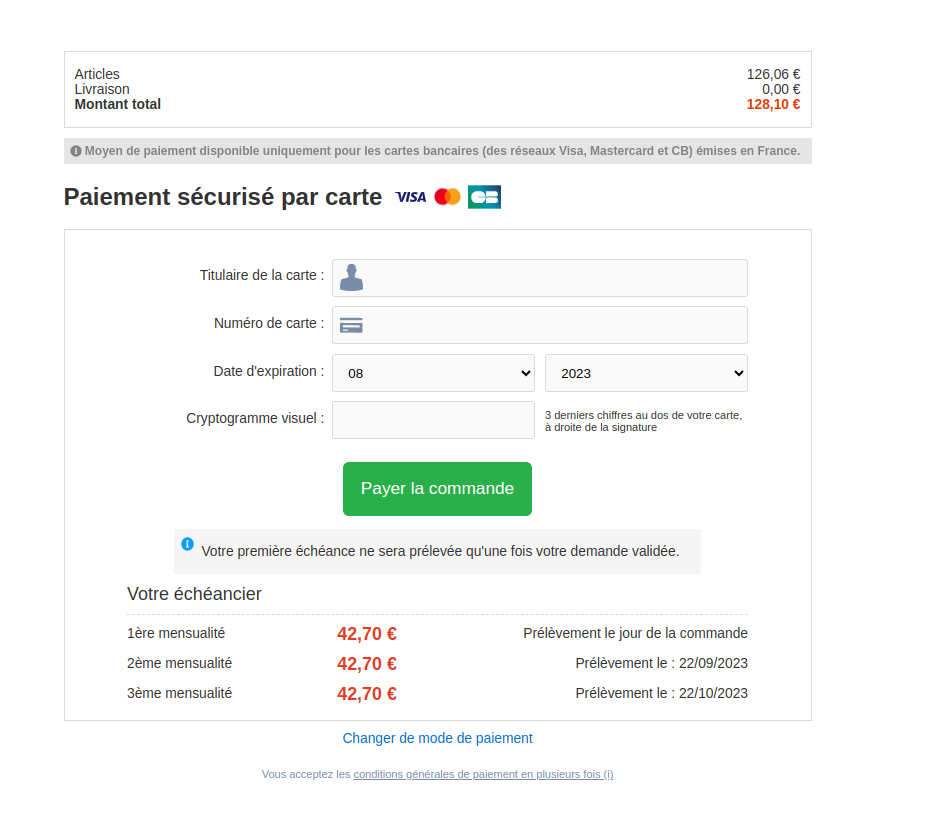This screenshot has height=834, width=951.
Task: Click the Paiement sécurisé par carte heading
Action: point(223,197)
